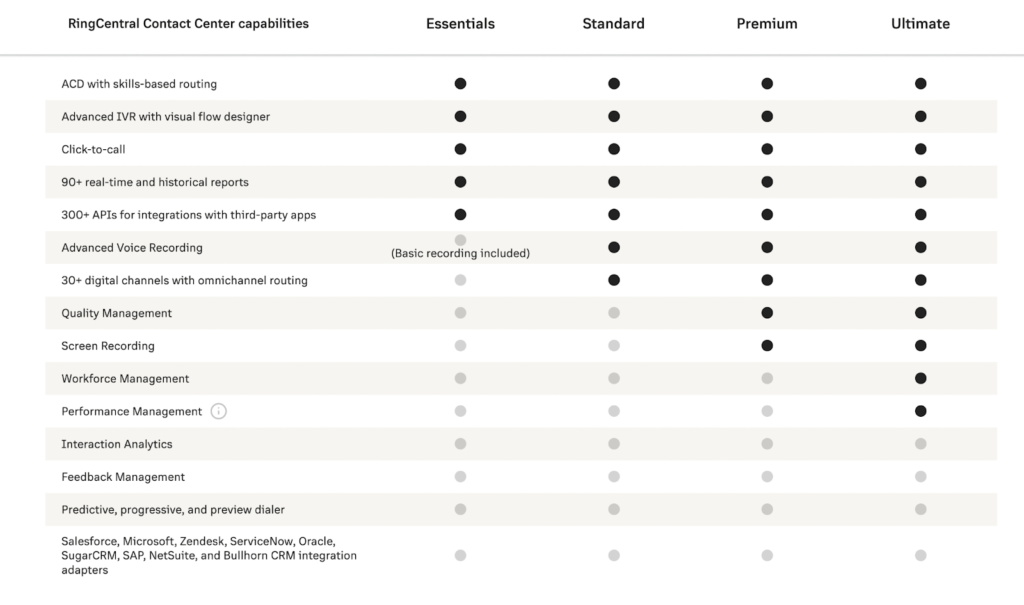Click the grey Ultimate dot for Feedback Management

pos(920,477)
